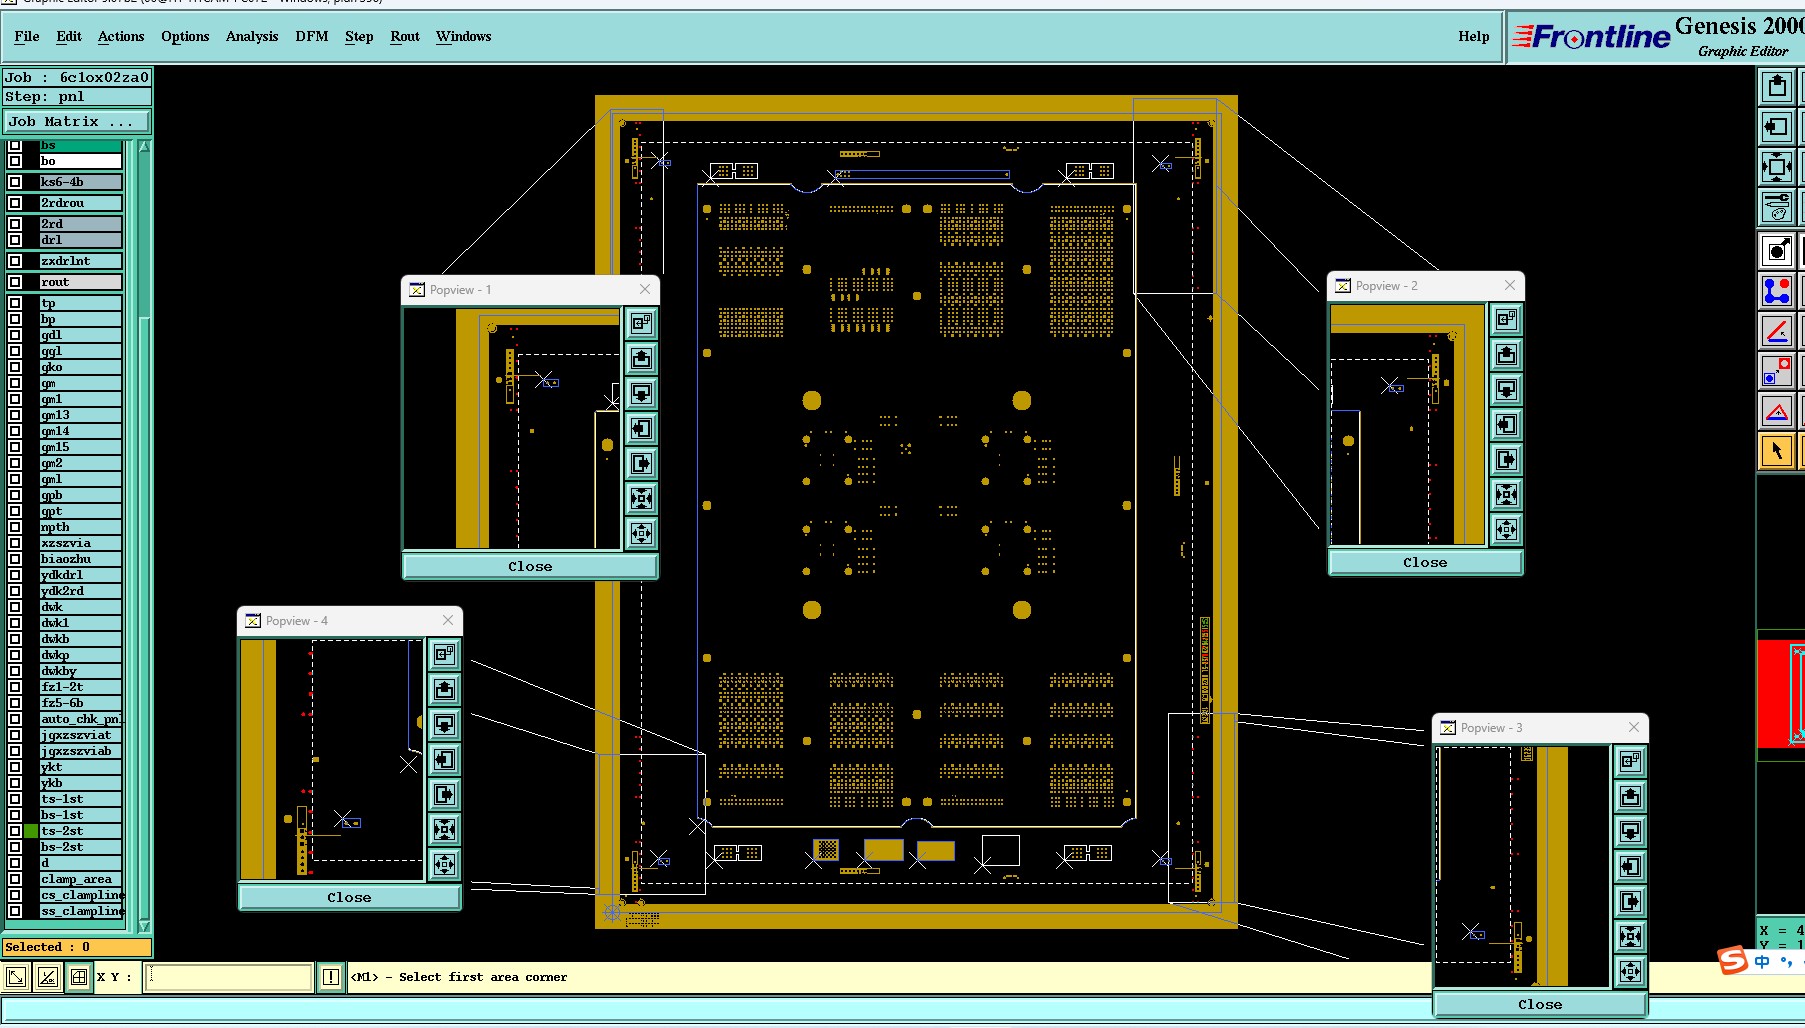This screenshot has height=1028, width=1805.
Task: Select the layer name auto_chk_pnl
Action: click(80, 719)
